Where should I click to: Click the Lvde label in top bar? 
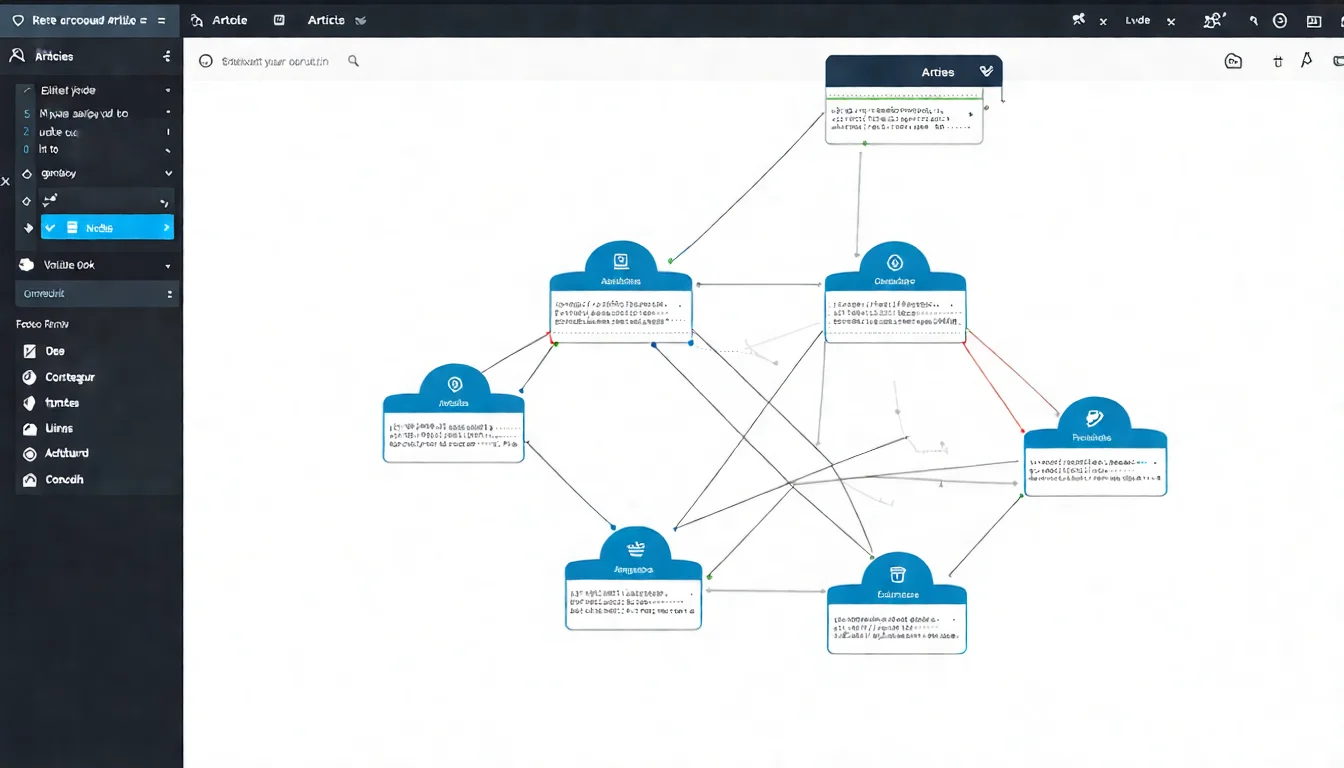pyautogui.click(x=1138, y=20)
